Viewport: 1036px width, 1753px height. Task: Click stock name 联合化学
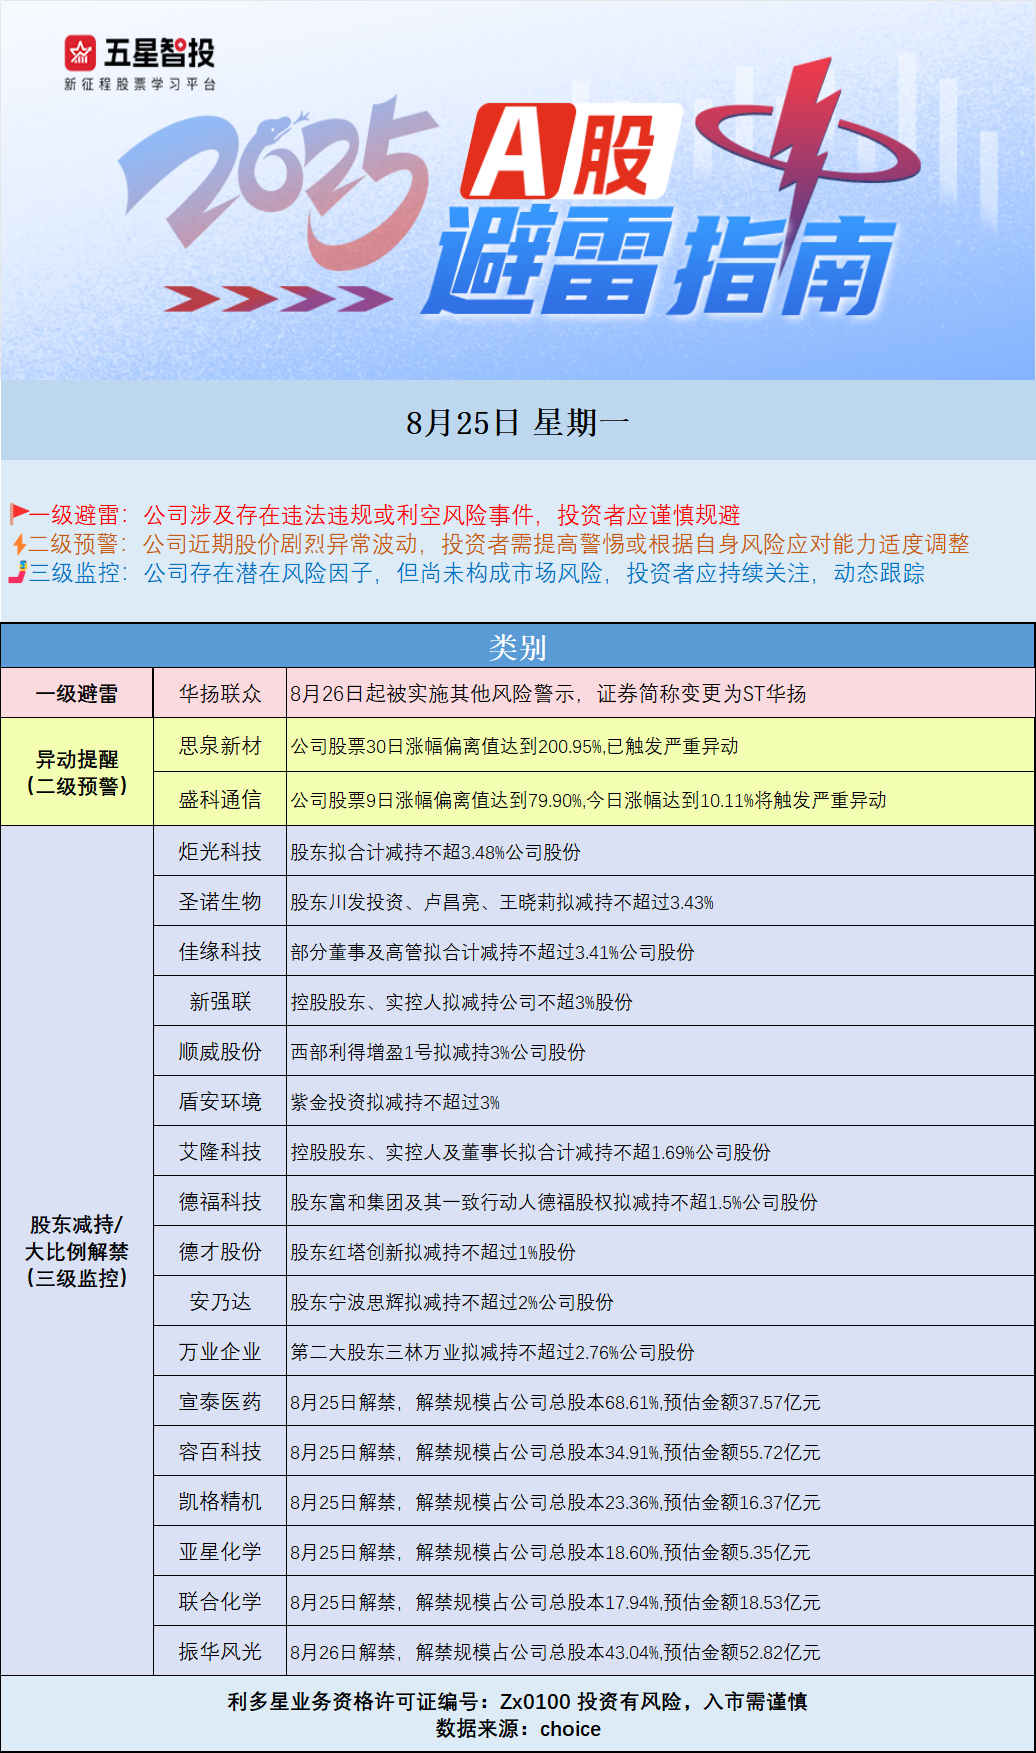(x=220, y=1602)
